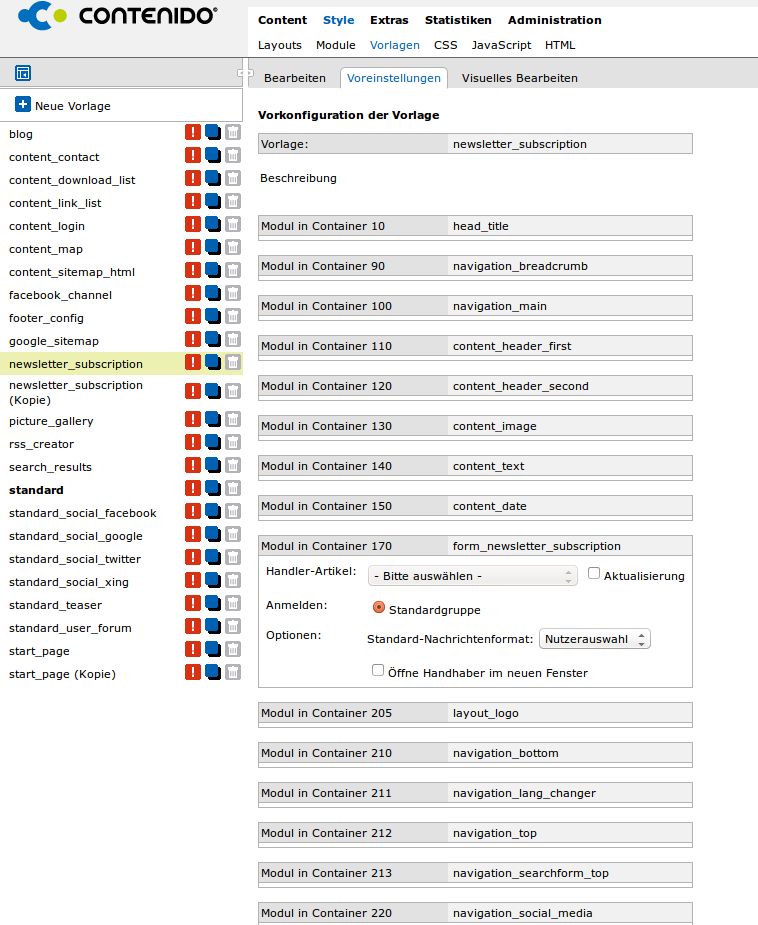Enable the Aktualisierung checkbox

click(x=594, y=574)
